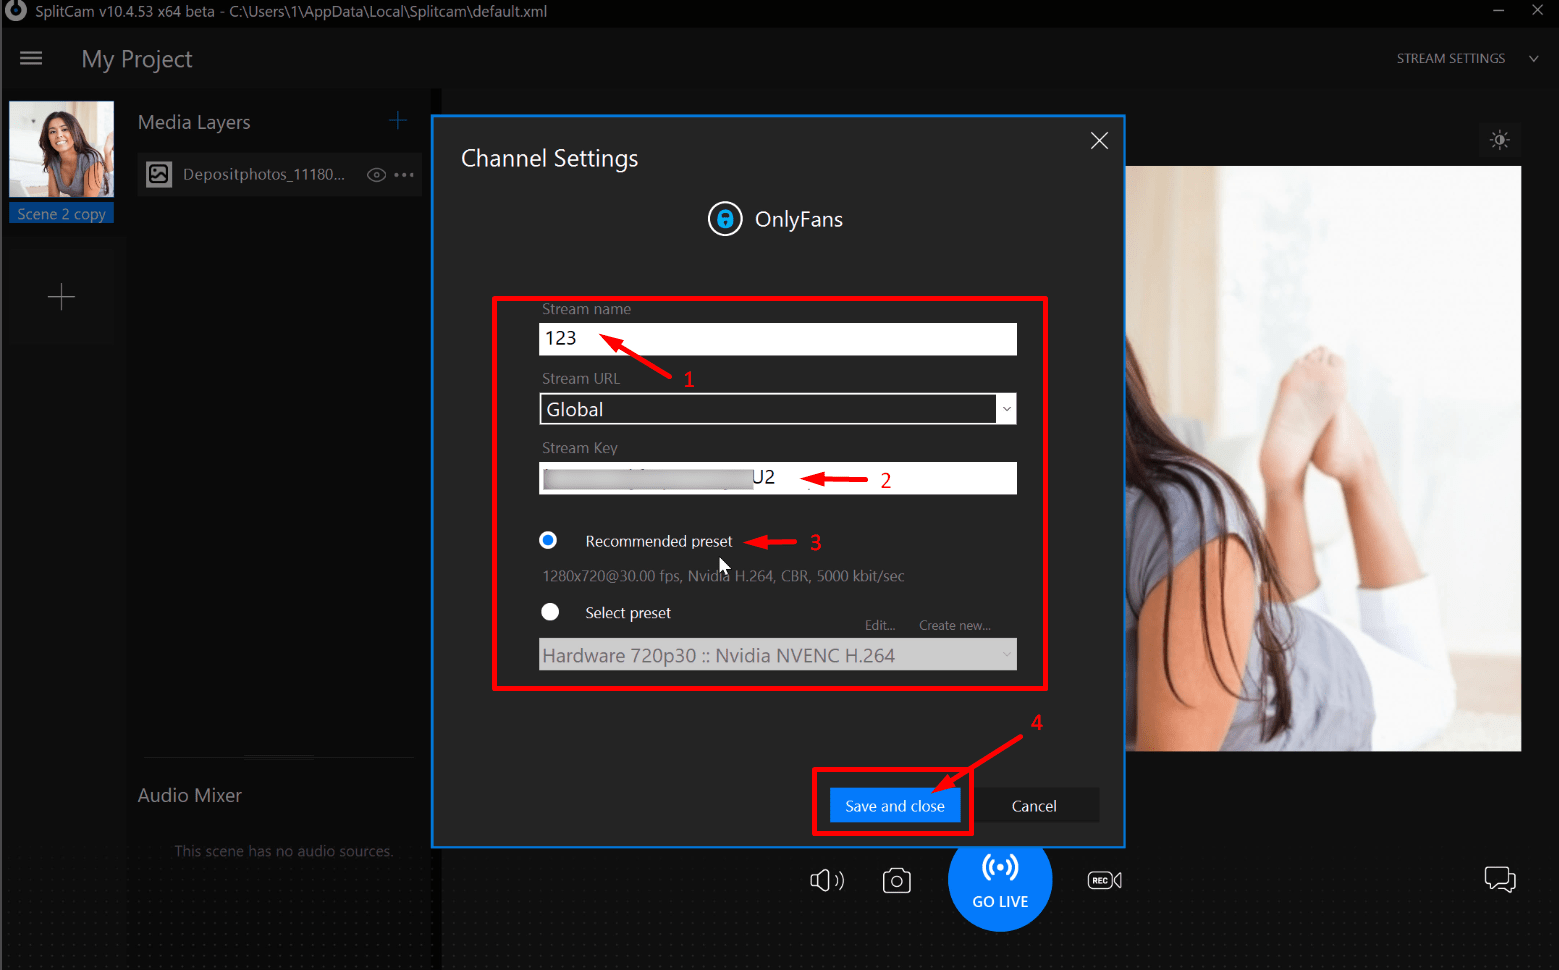Take a snapshot using the camera icon
Image resolution: width=1559 pixels, height=970 pixels.
[896, 880]
